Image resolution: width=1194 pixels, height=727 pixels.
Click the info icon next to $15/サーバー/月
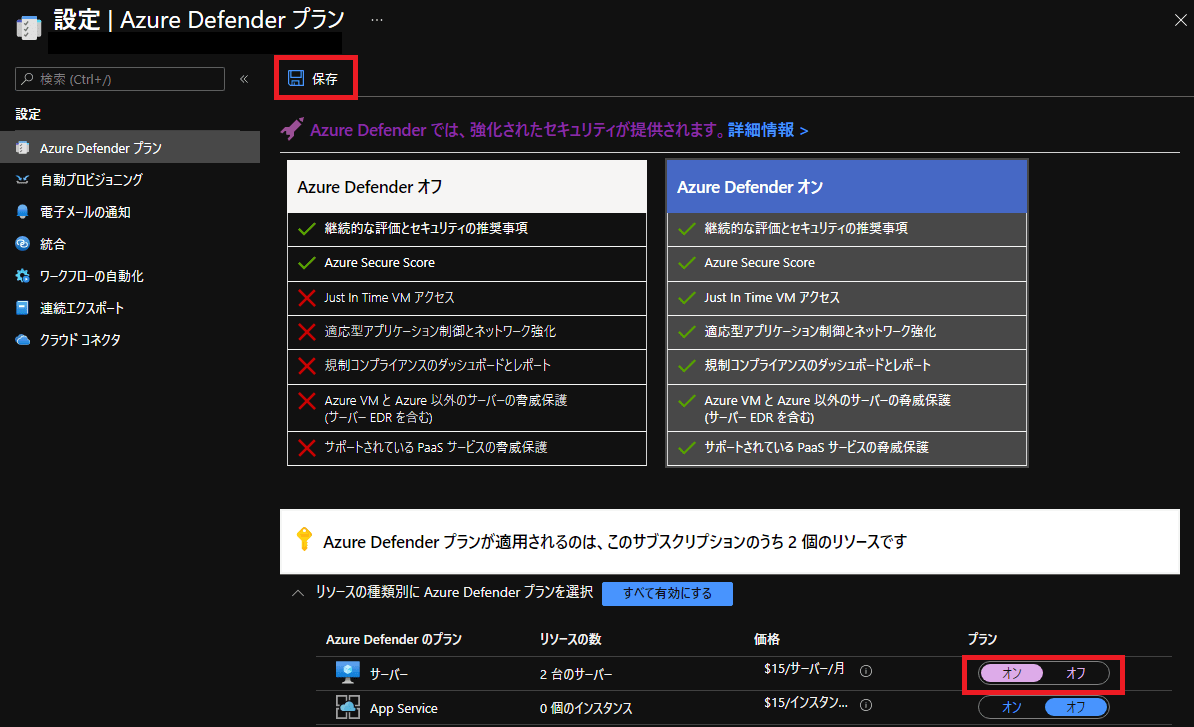[x=866, y=671]
